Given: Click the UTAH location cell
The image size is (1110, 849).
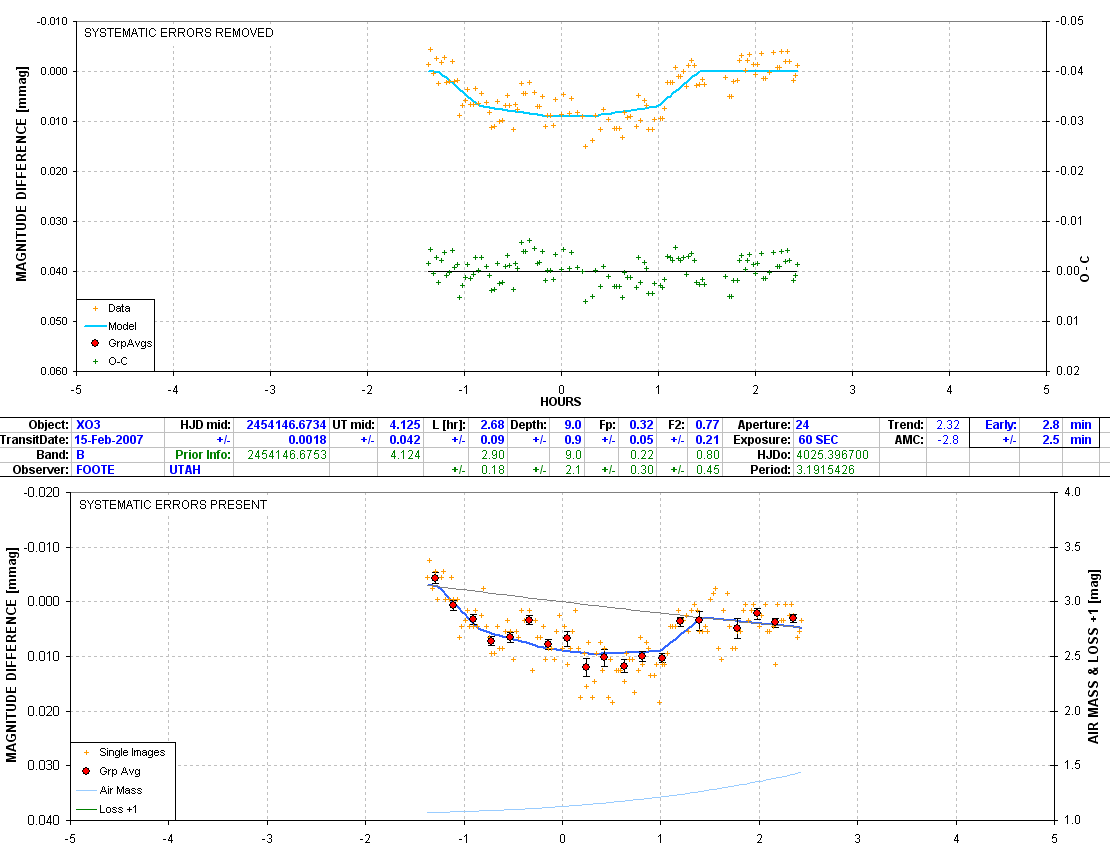Looking at the screenshot, I should coord(185,469).
